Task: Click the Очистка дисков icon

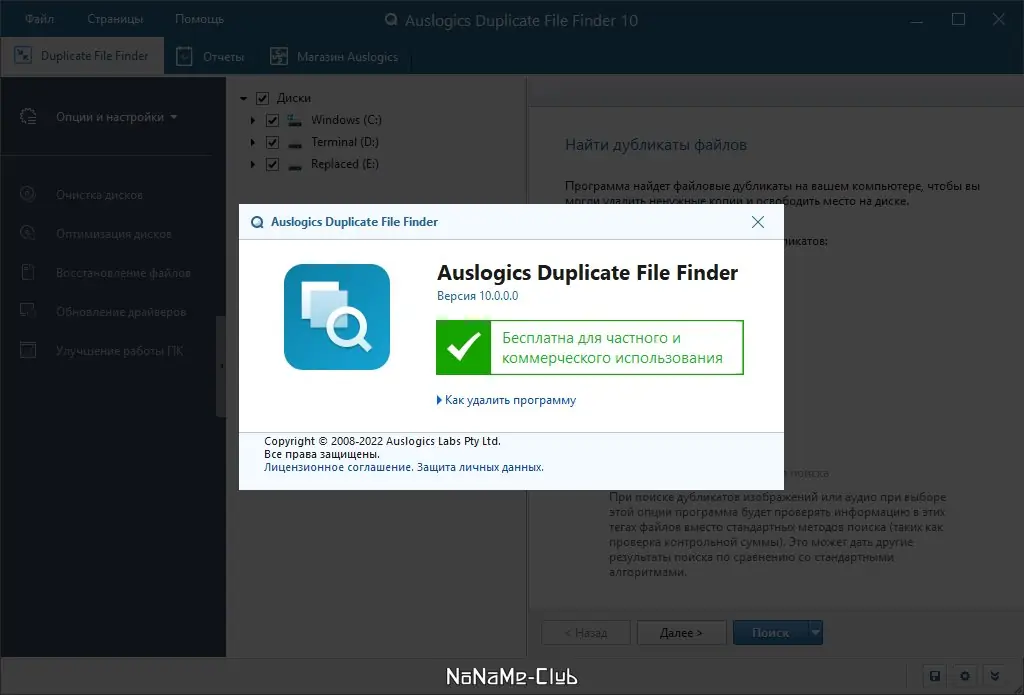Action: (x=27, y=194)
